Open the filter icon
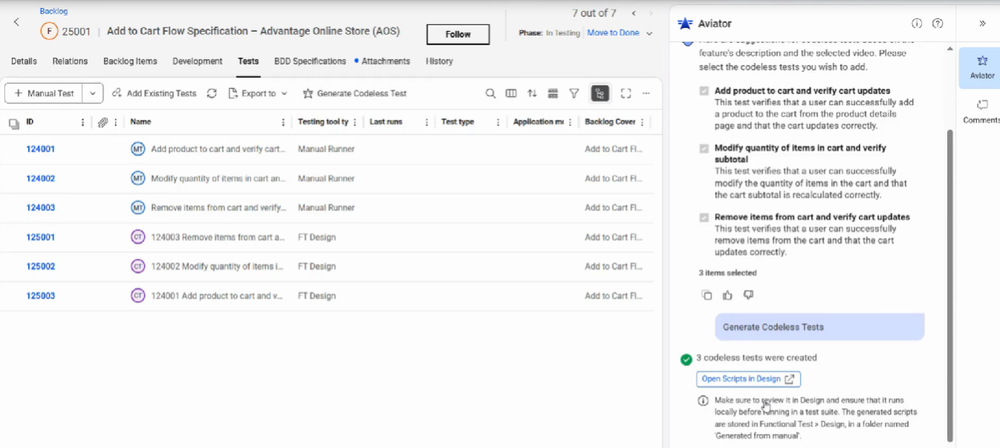Viewport: 1000px width, 448px height. pyautogui.click(x=574, y=94)
